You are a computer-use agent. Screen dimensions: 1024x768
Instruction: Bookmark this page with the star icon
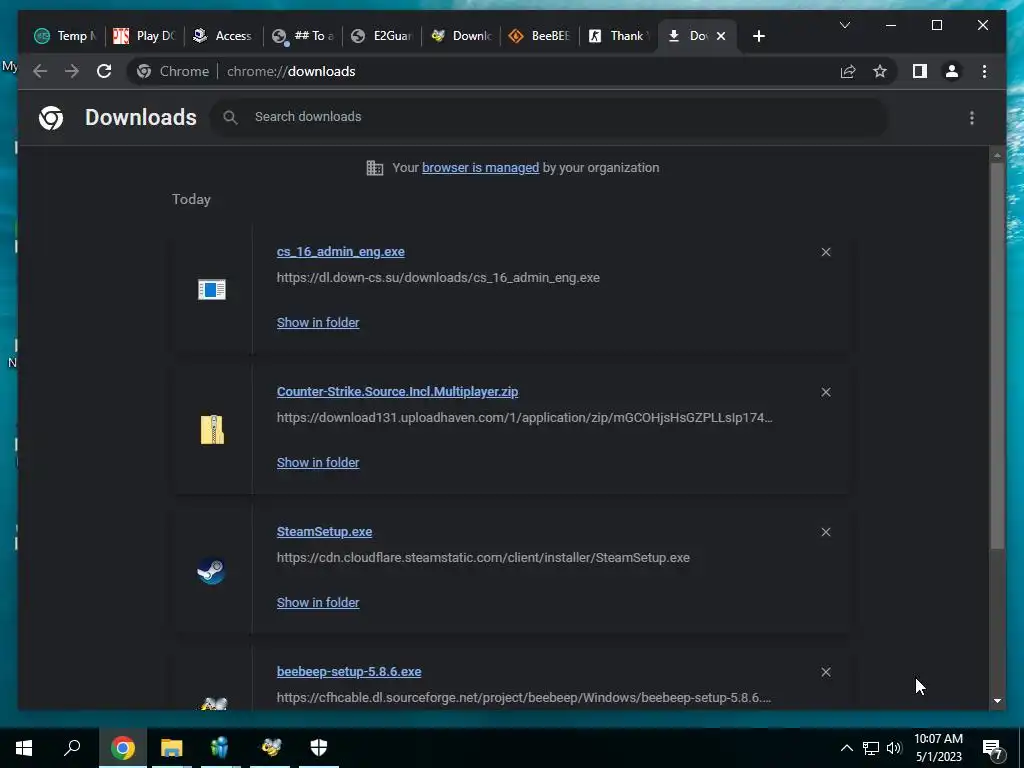(x=880, y=71)
